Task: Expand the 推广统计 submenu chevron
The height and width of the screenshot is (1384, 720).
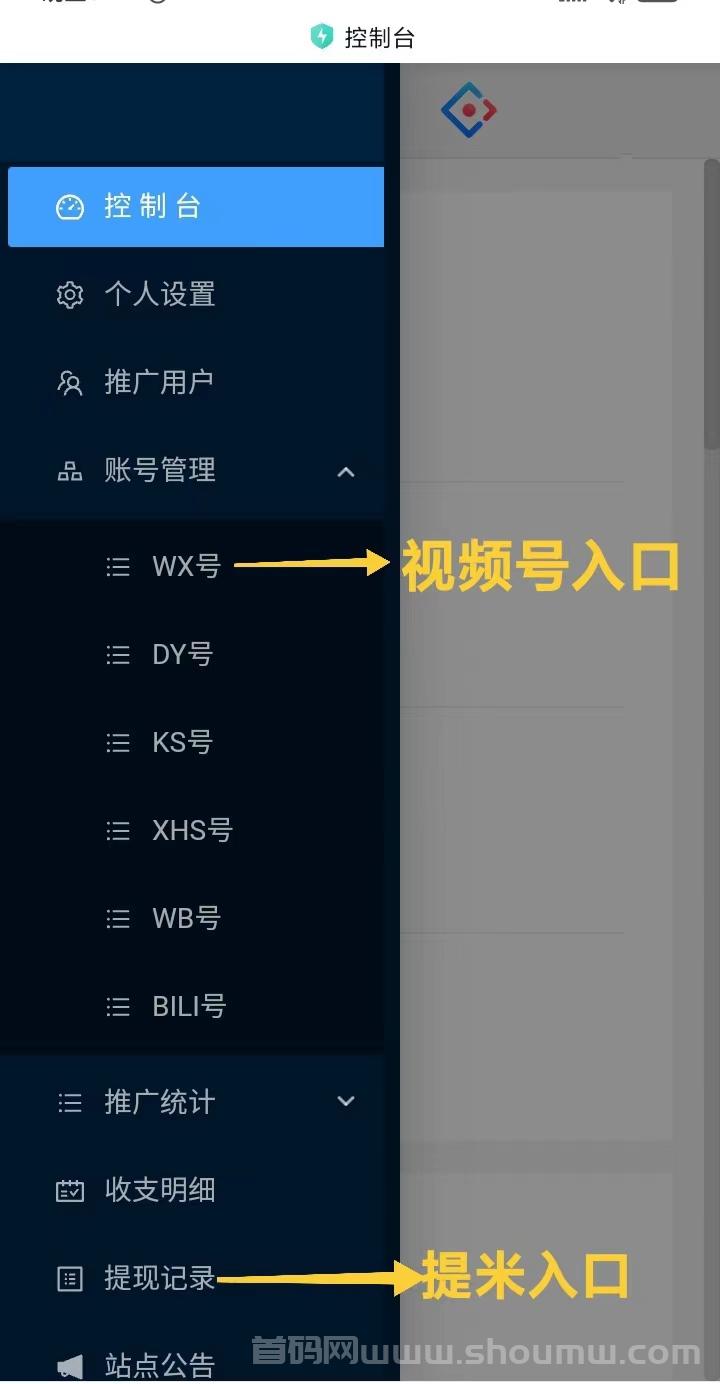Action: (x=346, y=1101)
